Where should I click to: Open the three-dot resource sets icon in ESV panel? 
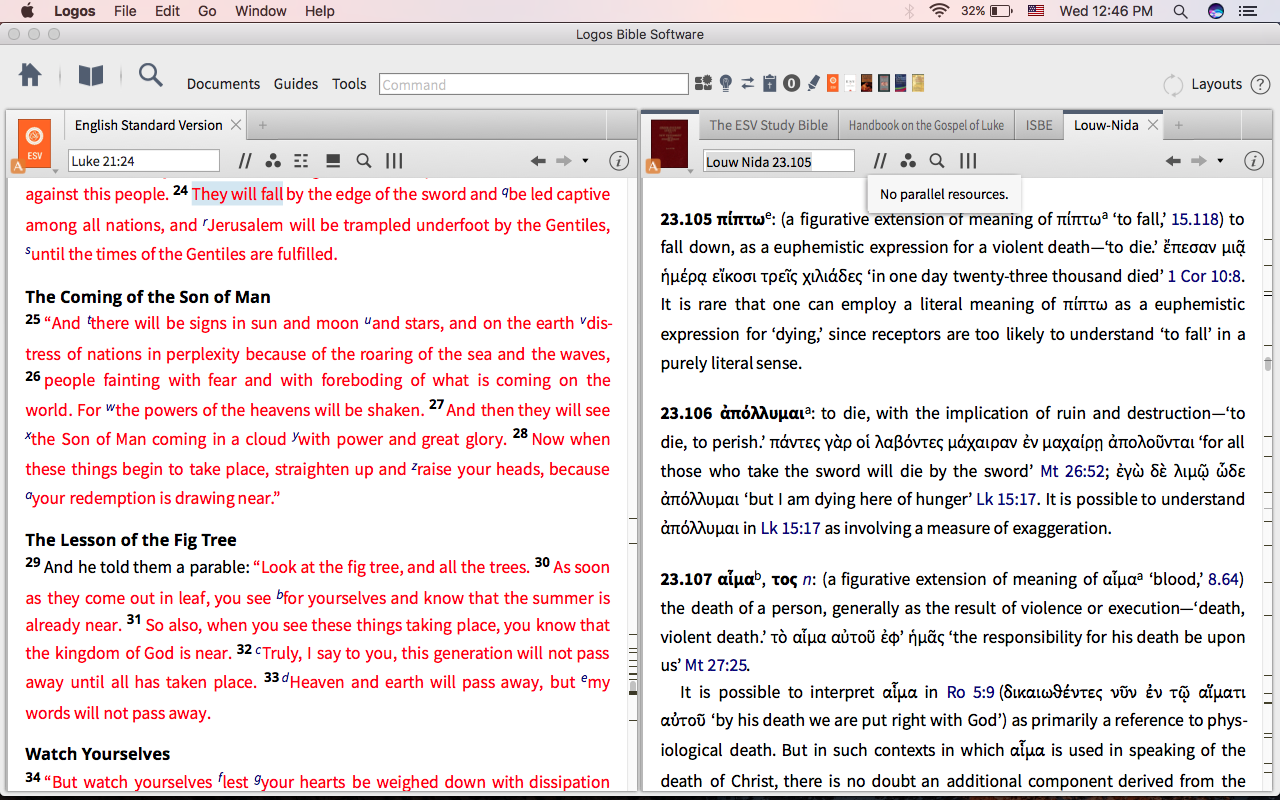click(x=273, y=161)
